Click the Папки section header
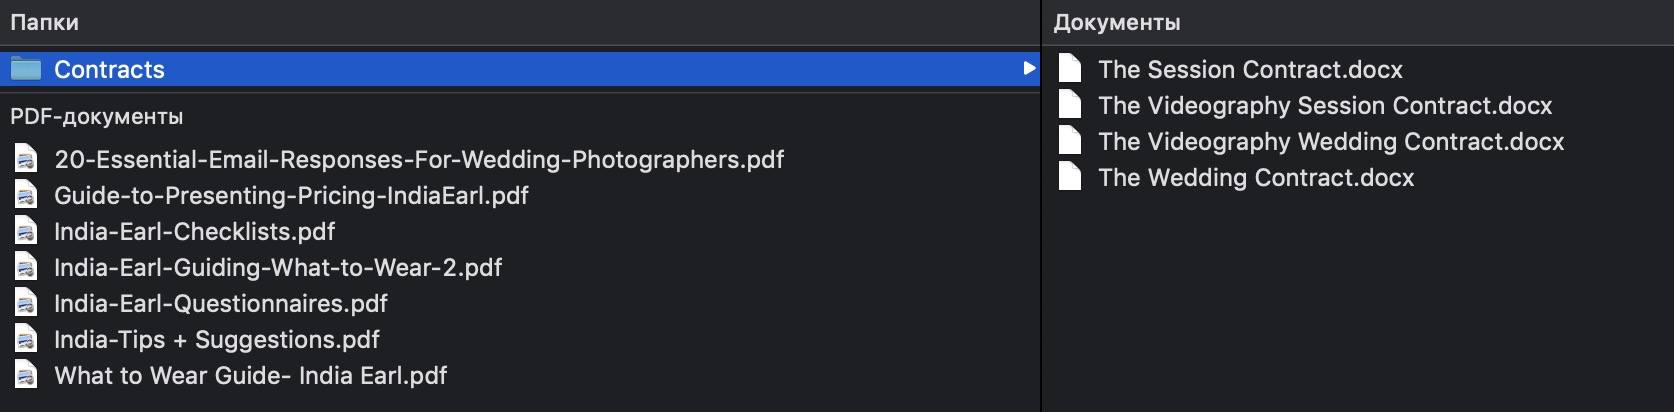The width and height of the screenshot is (1674, 412). (x=44, y=22)
